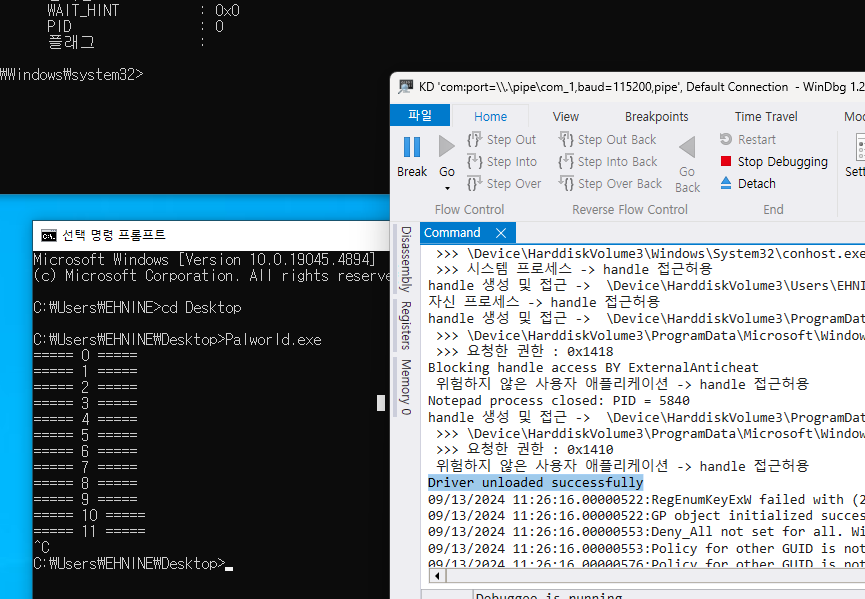This screenshot has height=599, width=865.
Task: Click the Step Into Back button
Action: (x=607, y=162)
